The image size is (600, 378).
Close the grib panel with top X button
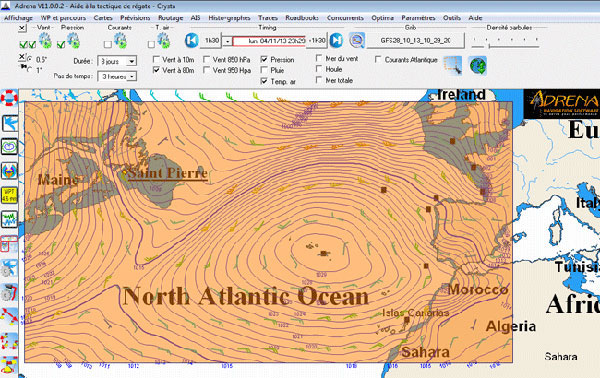point(22,28)
